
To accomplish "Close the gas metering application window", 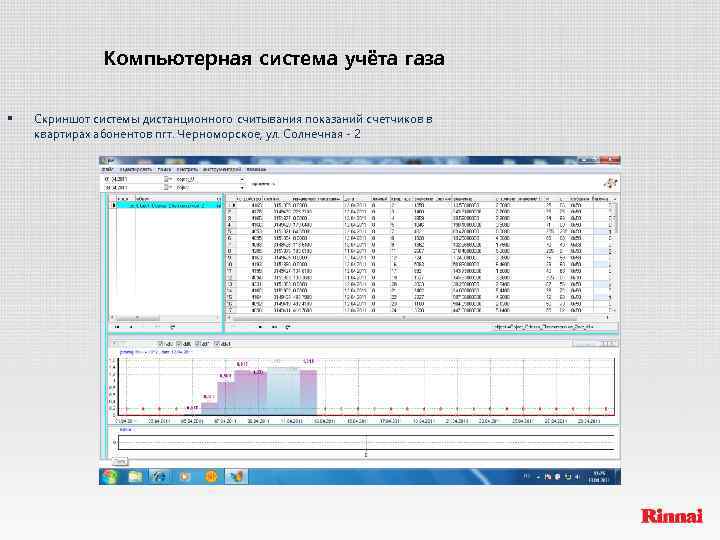I will pyautogui.click(x=610, y=160).
